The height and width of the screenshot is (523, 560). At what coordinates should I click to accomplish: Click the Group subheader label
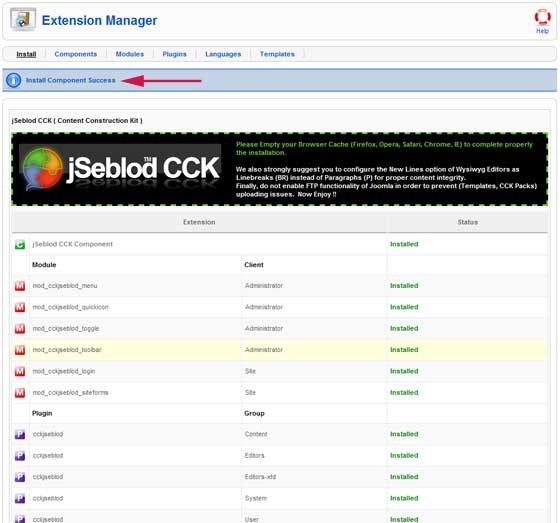(254, 413)
